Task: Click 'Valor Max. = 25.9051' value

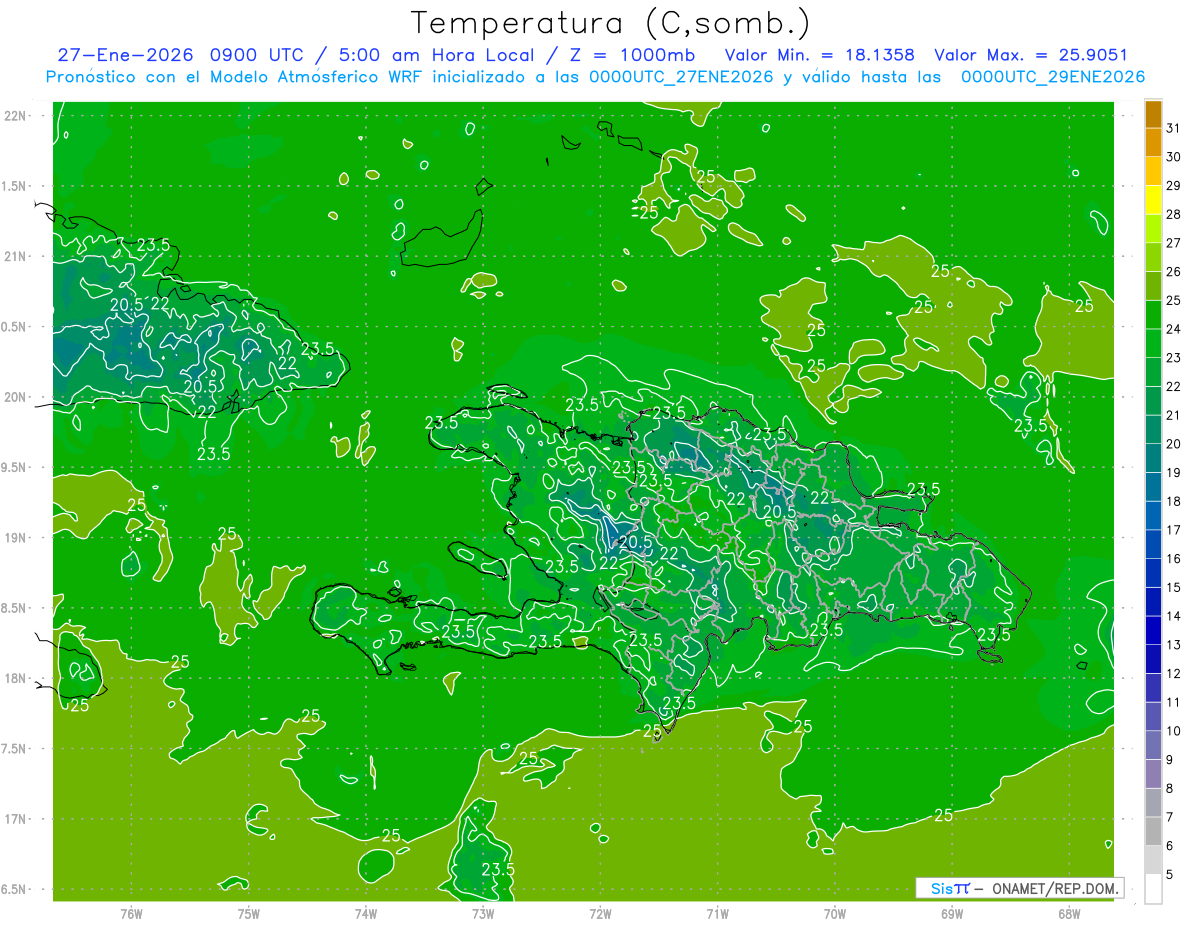Action: pos(1030,55)
